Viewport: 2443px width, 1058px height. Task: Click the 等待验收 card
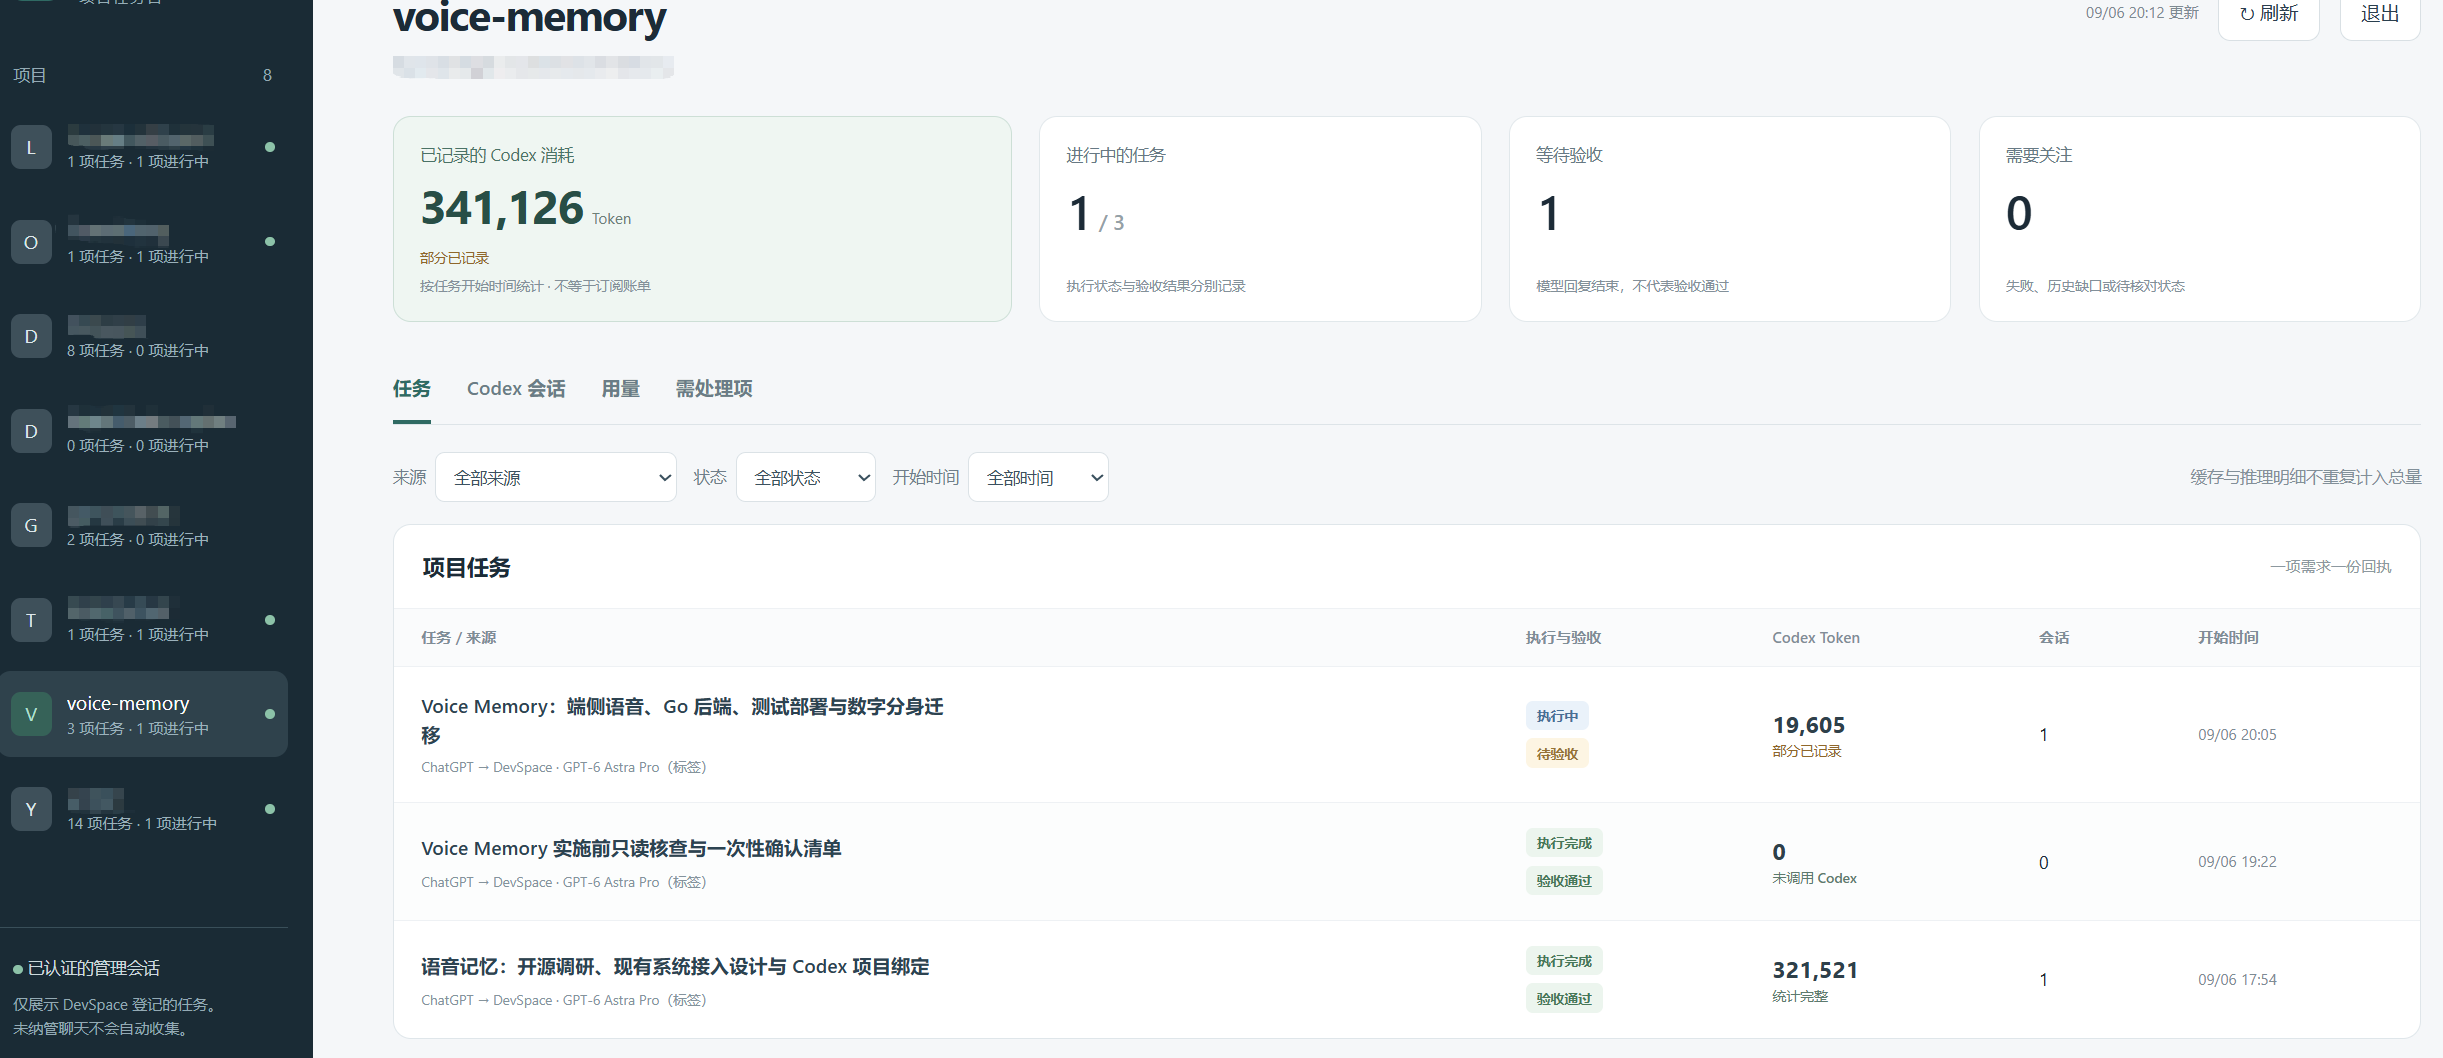[1730, 219]
